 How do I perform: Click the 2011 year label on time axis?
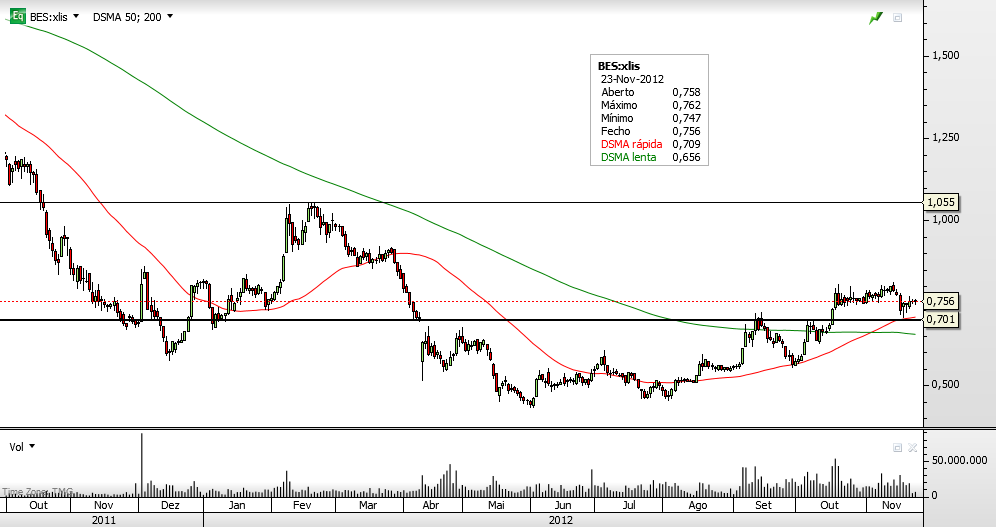point(104,520)
